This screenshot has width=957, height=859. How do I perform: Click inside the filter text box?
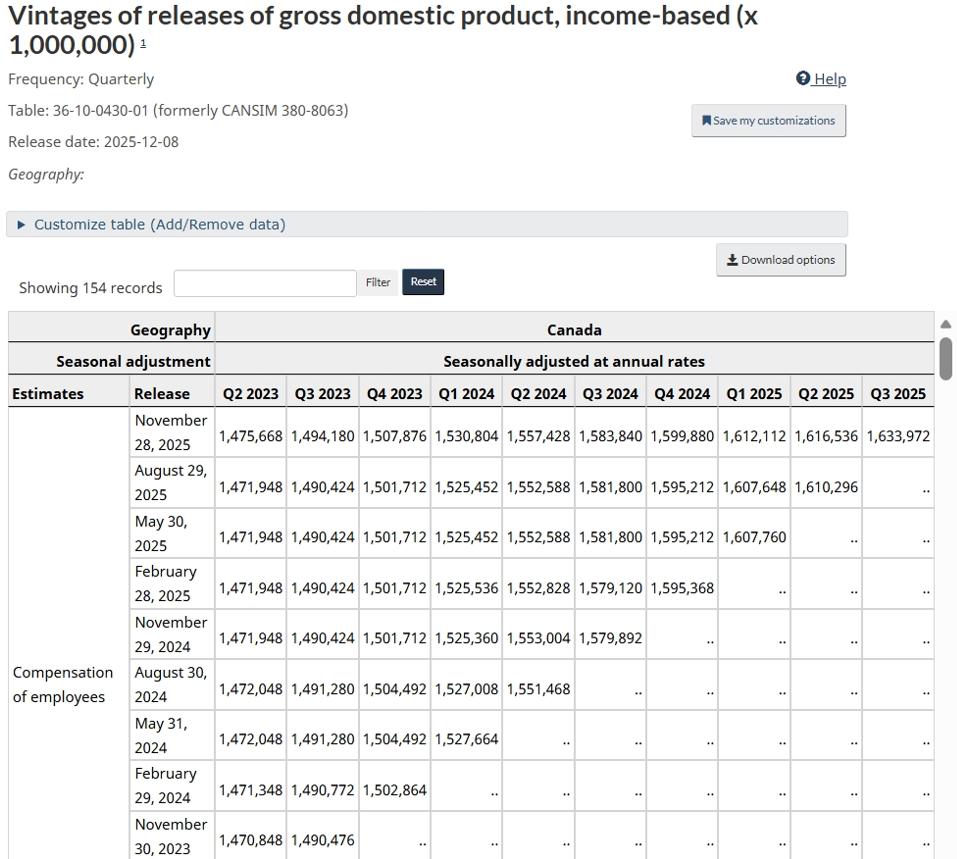(264, 282)
